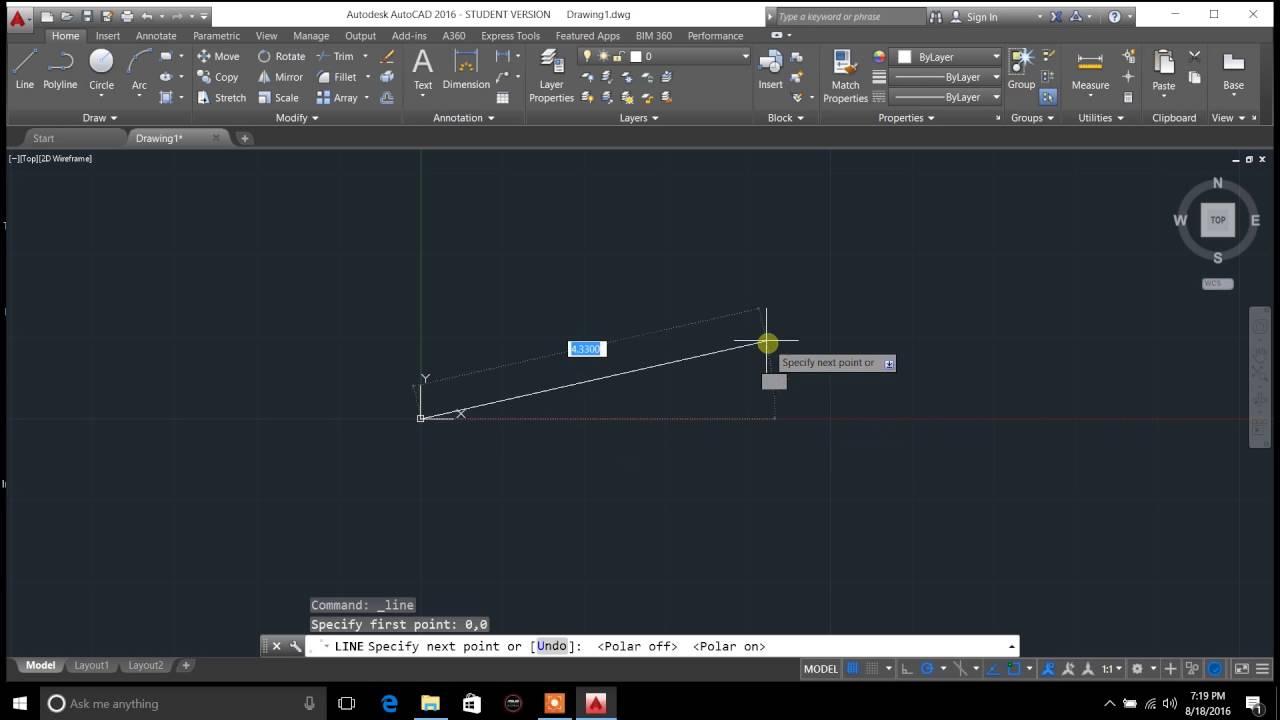Select the Polyline tool
This screenshot has width=1280, height=720.
click(60, 70)
